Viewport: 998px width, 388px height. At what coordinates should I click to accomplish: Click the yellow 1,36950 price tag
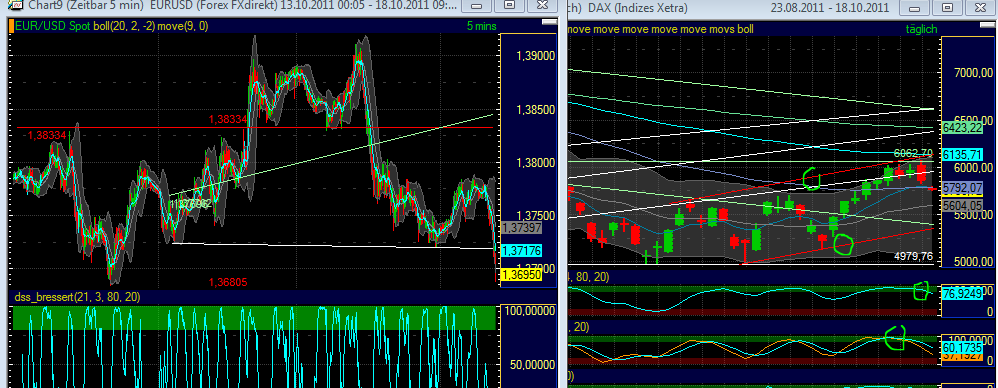(x=522, y=274)
